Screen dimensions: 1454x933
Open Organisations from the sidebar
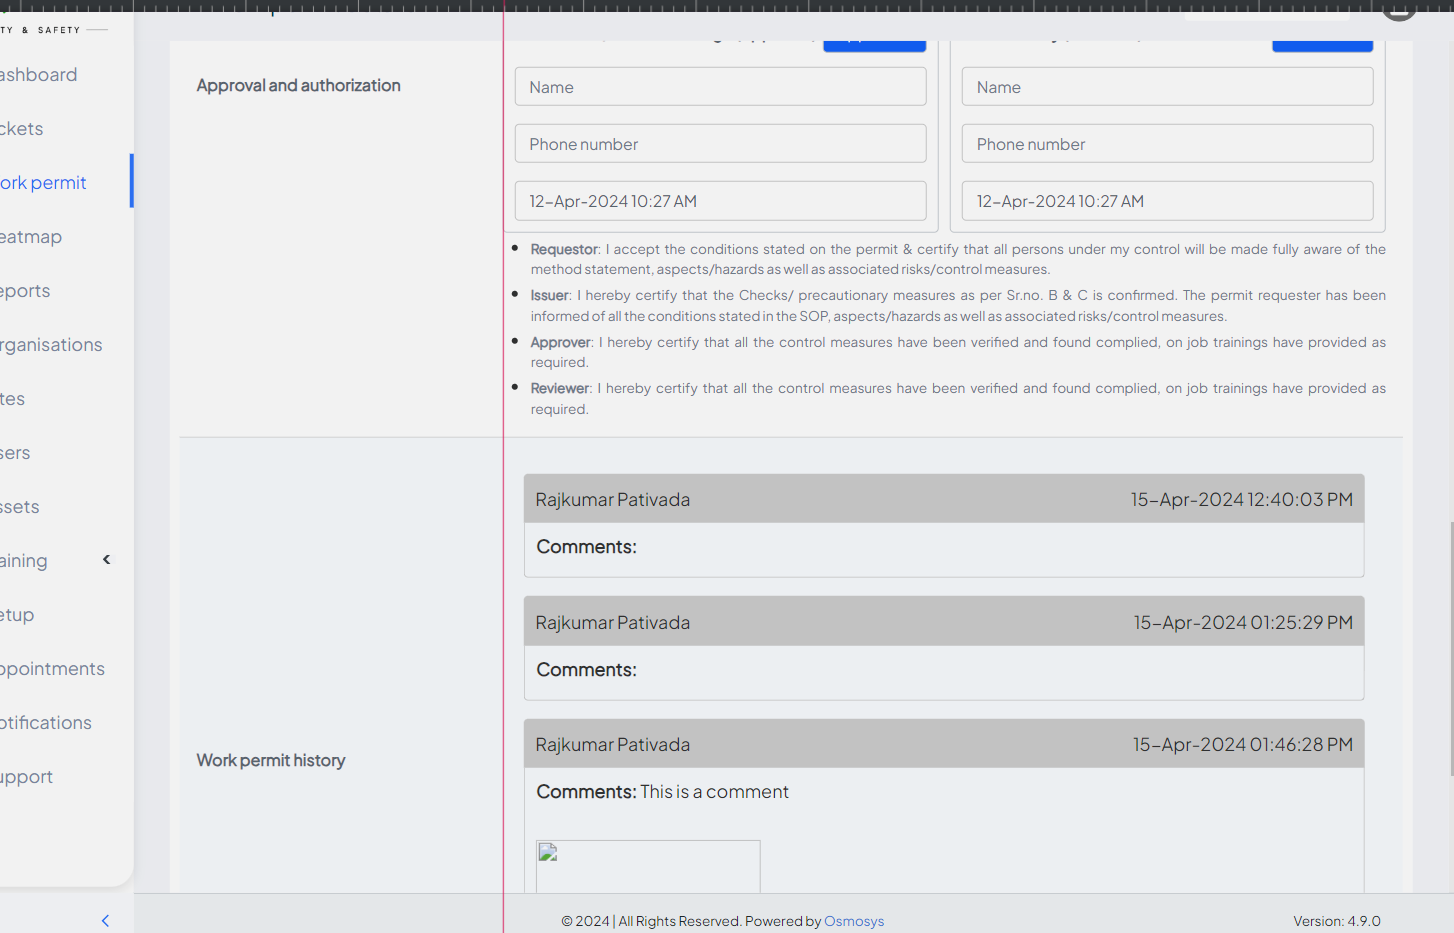(x=51, y=345)
